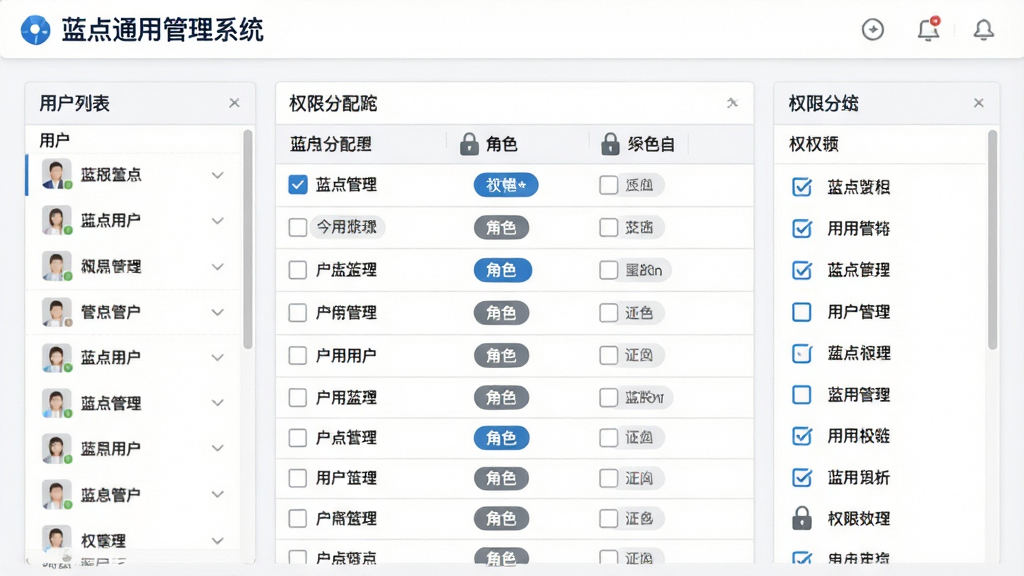
Task: Check the 用户管理 row checkbox in center table
Action: (298, 478)
